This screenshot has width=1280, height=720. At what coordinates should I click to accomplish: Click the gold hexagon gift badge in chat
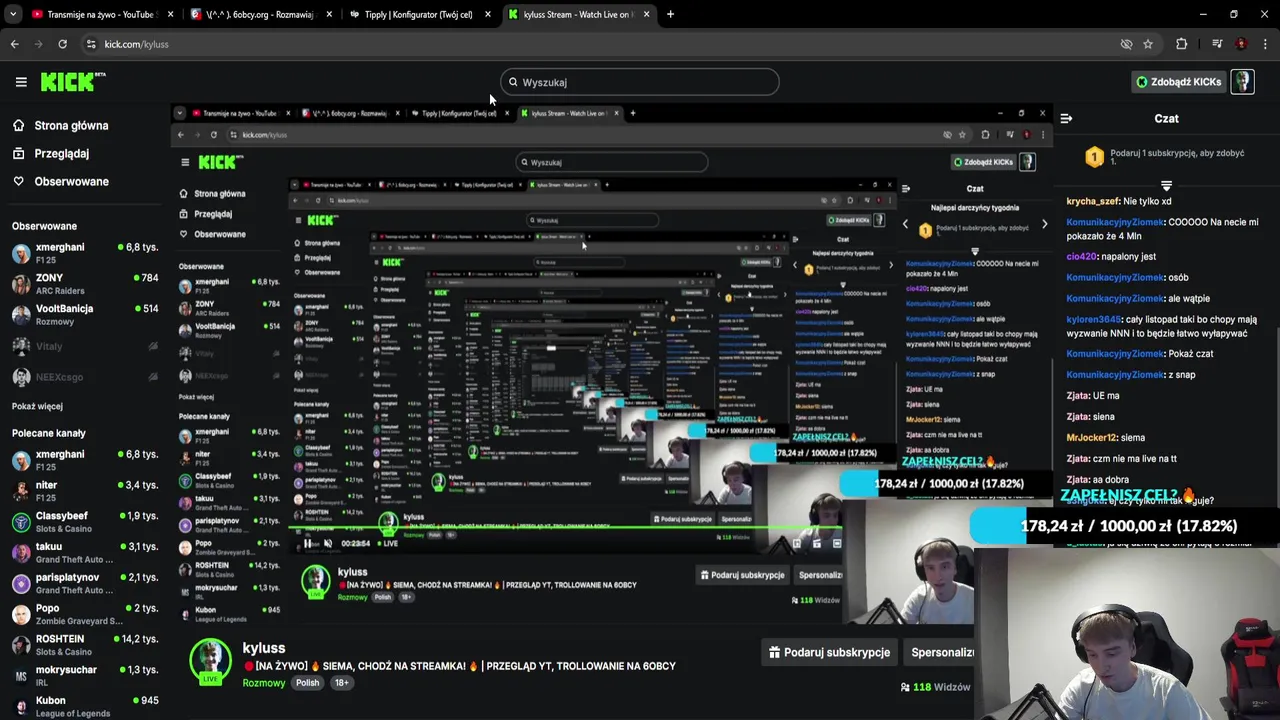(x=1094, y=157)
